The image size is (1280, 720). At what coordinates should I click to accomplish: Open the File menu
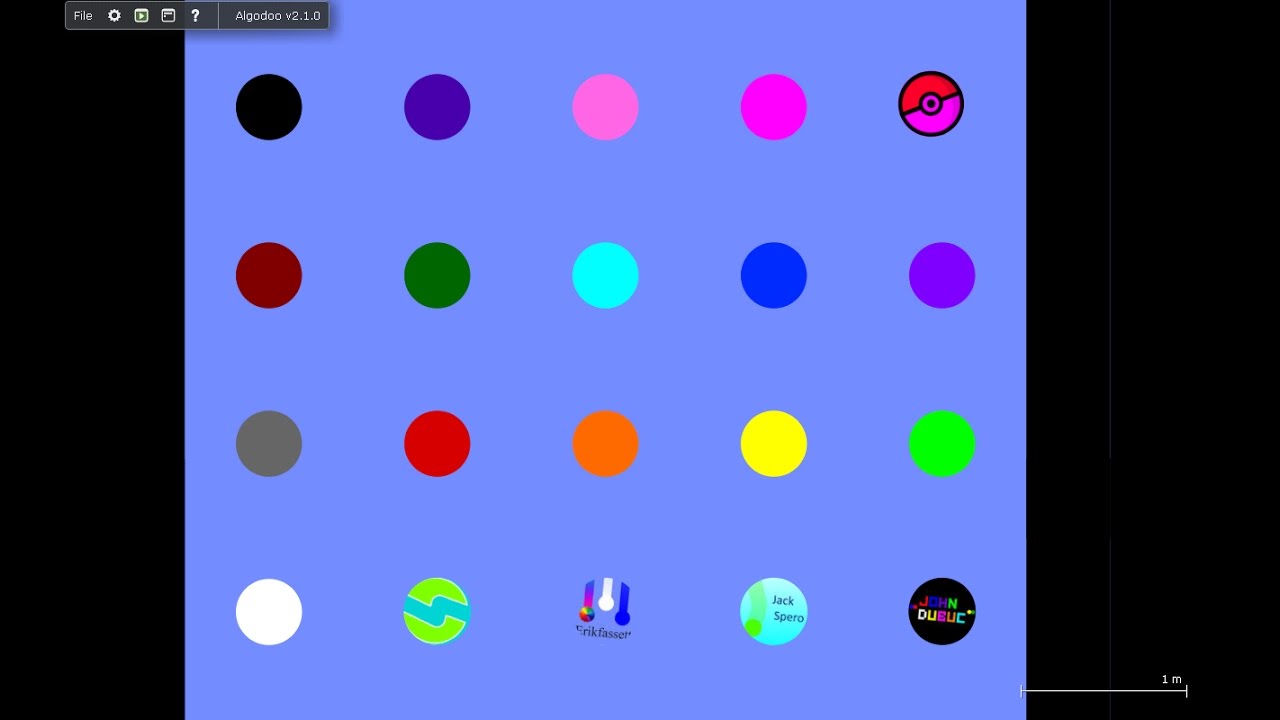pyautogui.click(x=83, y=16)
